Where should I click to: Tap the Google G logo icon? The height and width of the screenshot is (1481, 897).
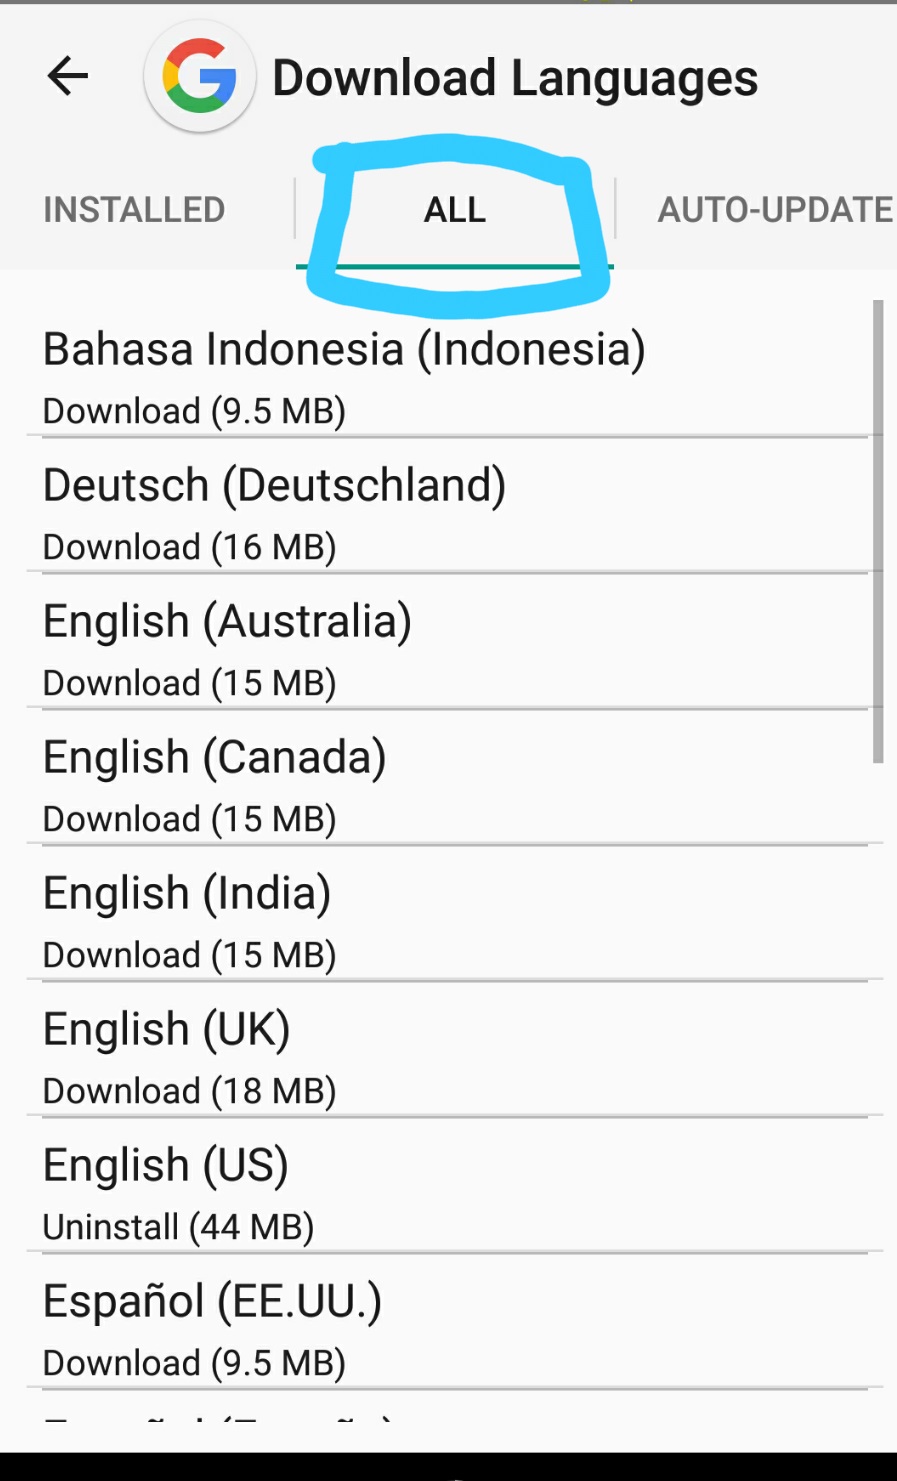(200, 77)
